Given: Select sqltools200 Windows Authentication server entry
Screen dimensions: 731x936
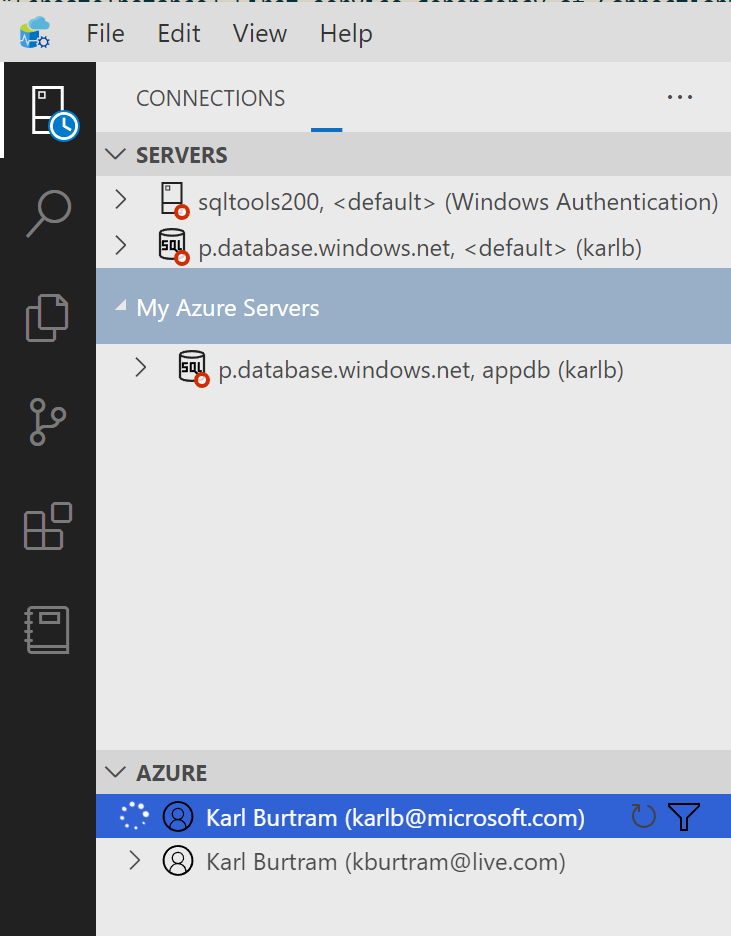Looking at the screenshot, I should [x=413, y=200].
